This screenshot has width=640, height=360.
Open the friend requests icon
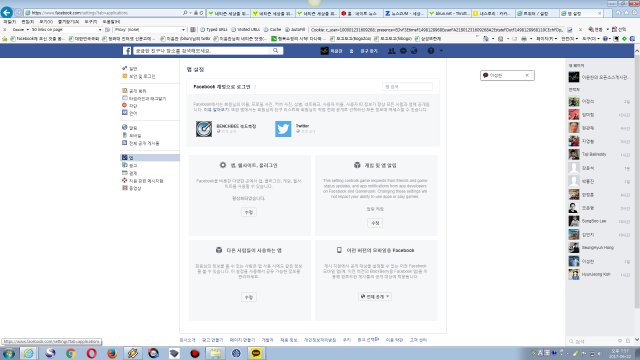pos(391,51)
